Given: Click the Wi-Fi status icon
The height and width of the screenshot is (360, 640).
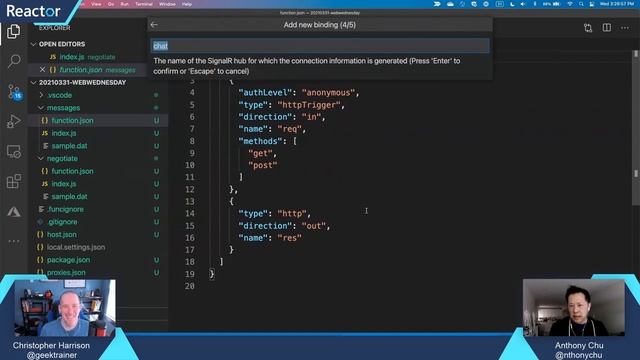Looking at the screenshot, I should point(570,4).
